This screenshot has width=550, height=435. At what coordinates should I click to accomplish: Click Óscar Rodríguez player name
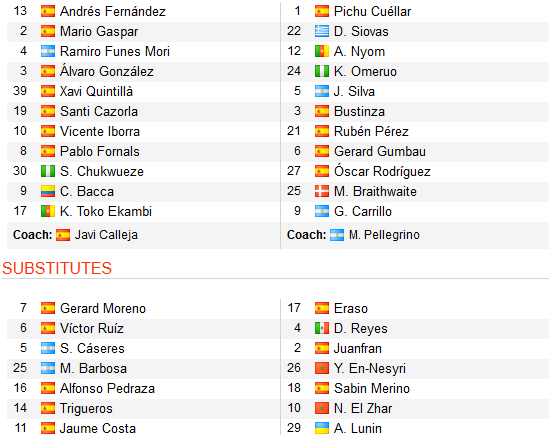382,171
